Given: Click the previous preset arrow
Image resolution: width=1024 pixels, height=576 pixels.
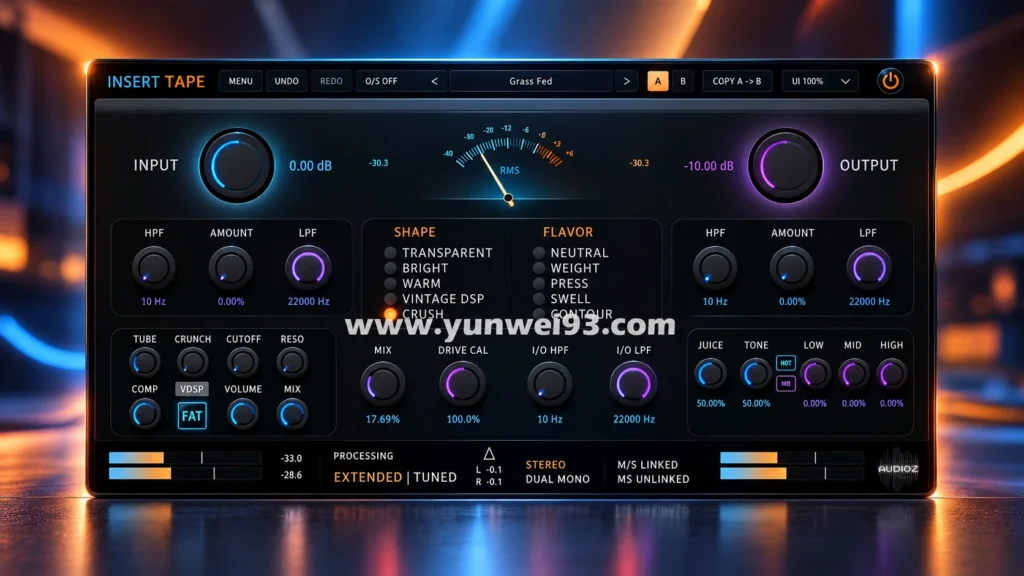Looking at the screenshot, I should [x=434, y=81].
